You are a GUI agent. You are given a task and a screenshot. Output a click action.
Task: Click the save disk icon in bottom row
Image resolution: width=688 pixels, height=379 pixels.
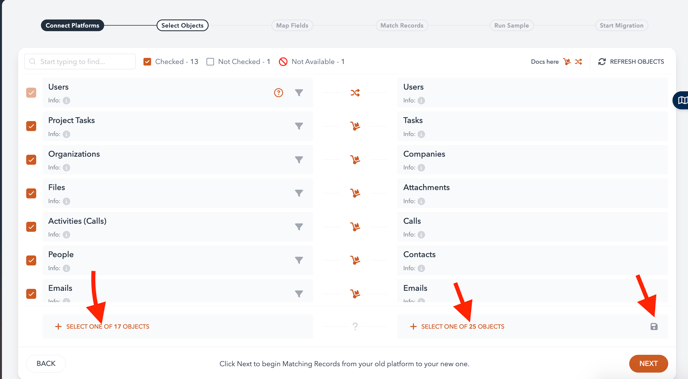pos(654,326)
